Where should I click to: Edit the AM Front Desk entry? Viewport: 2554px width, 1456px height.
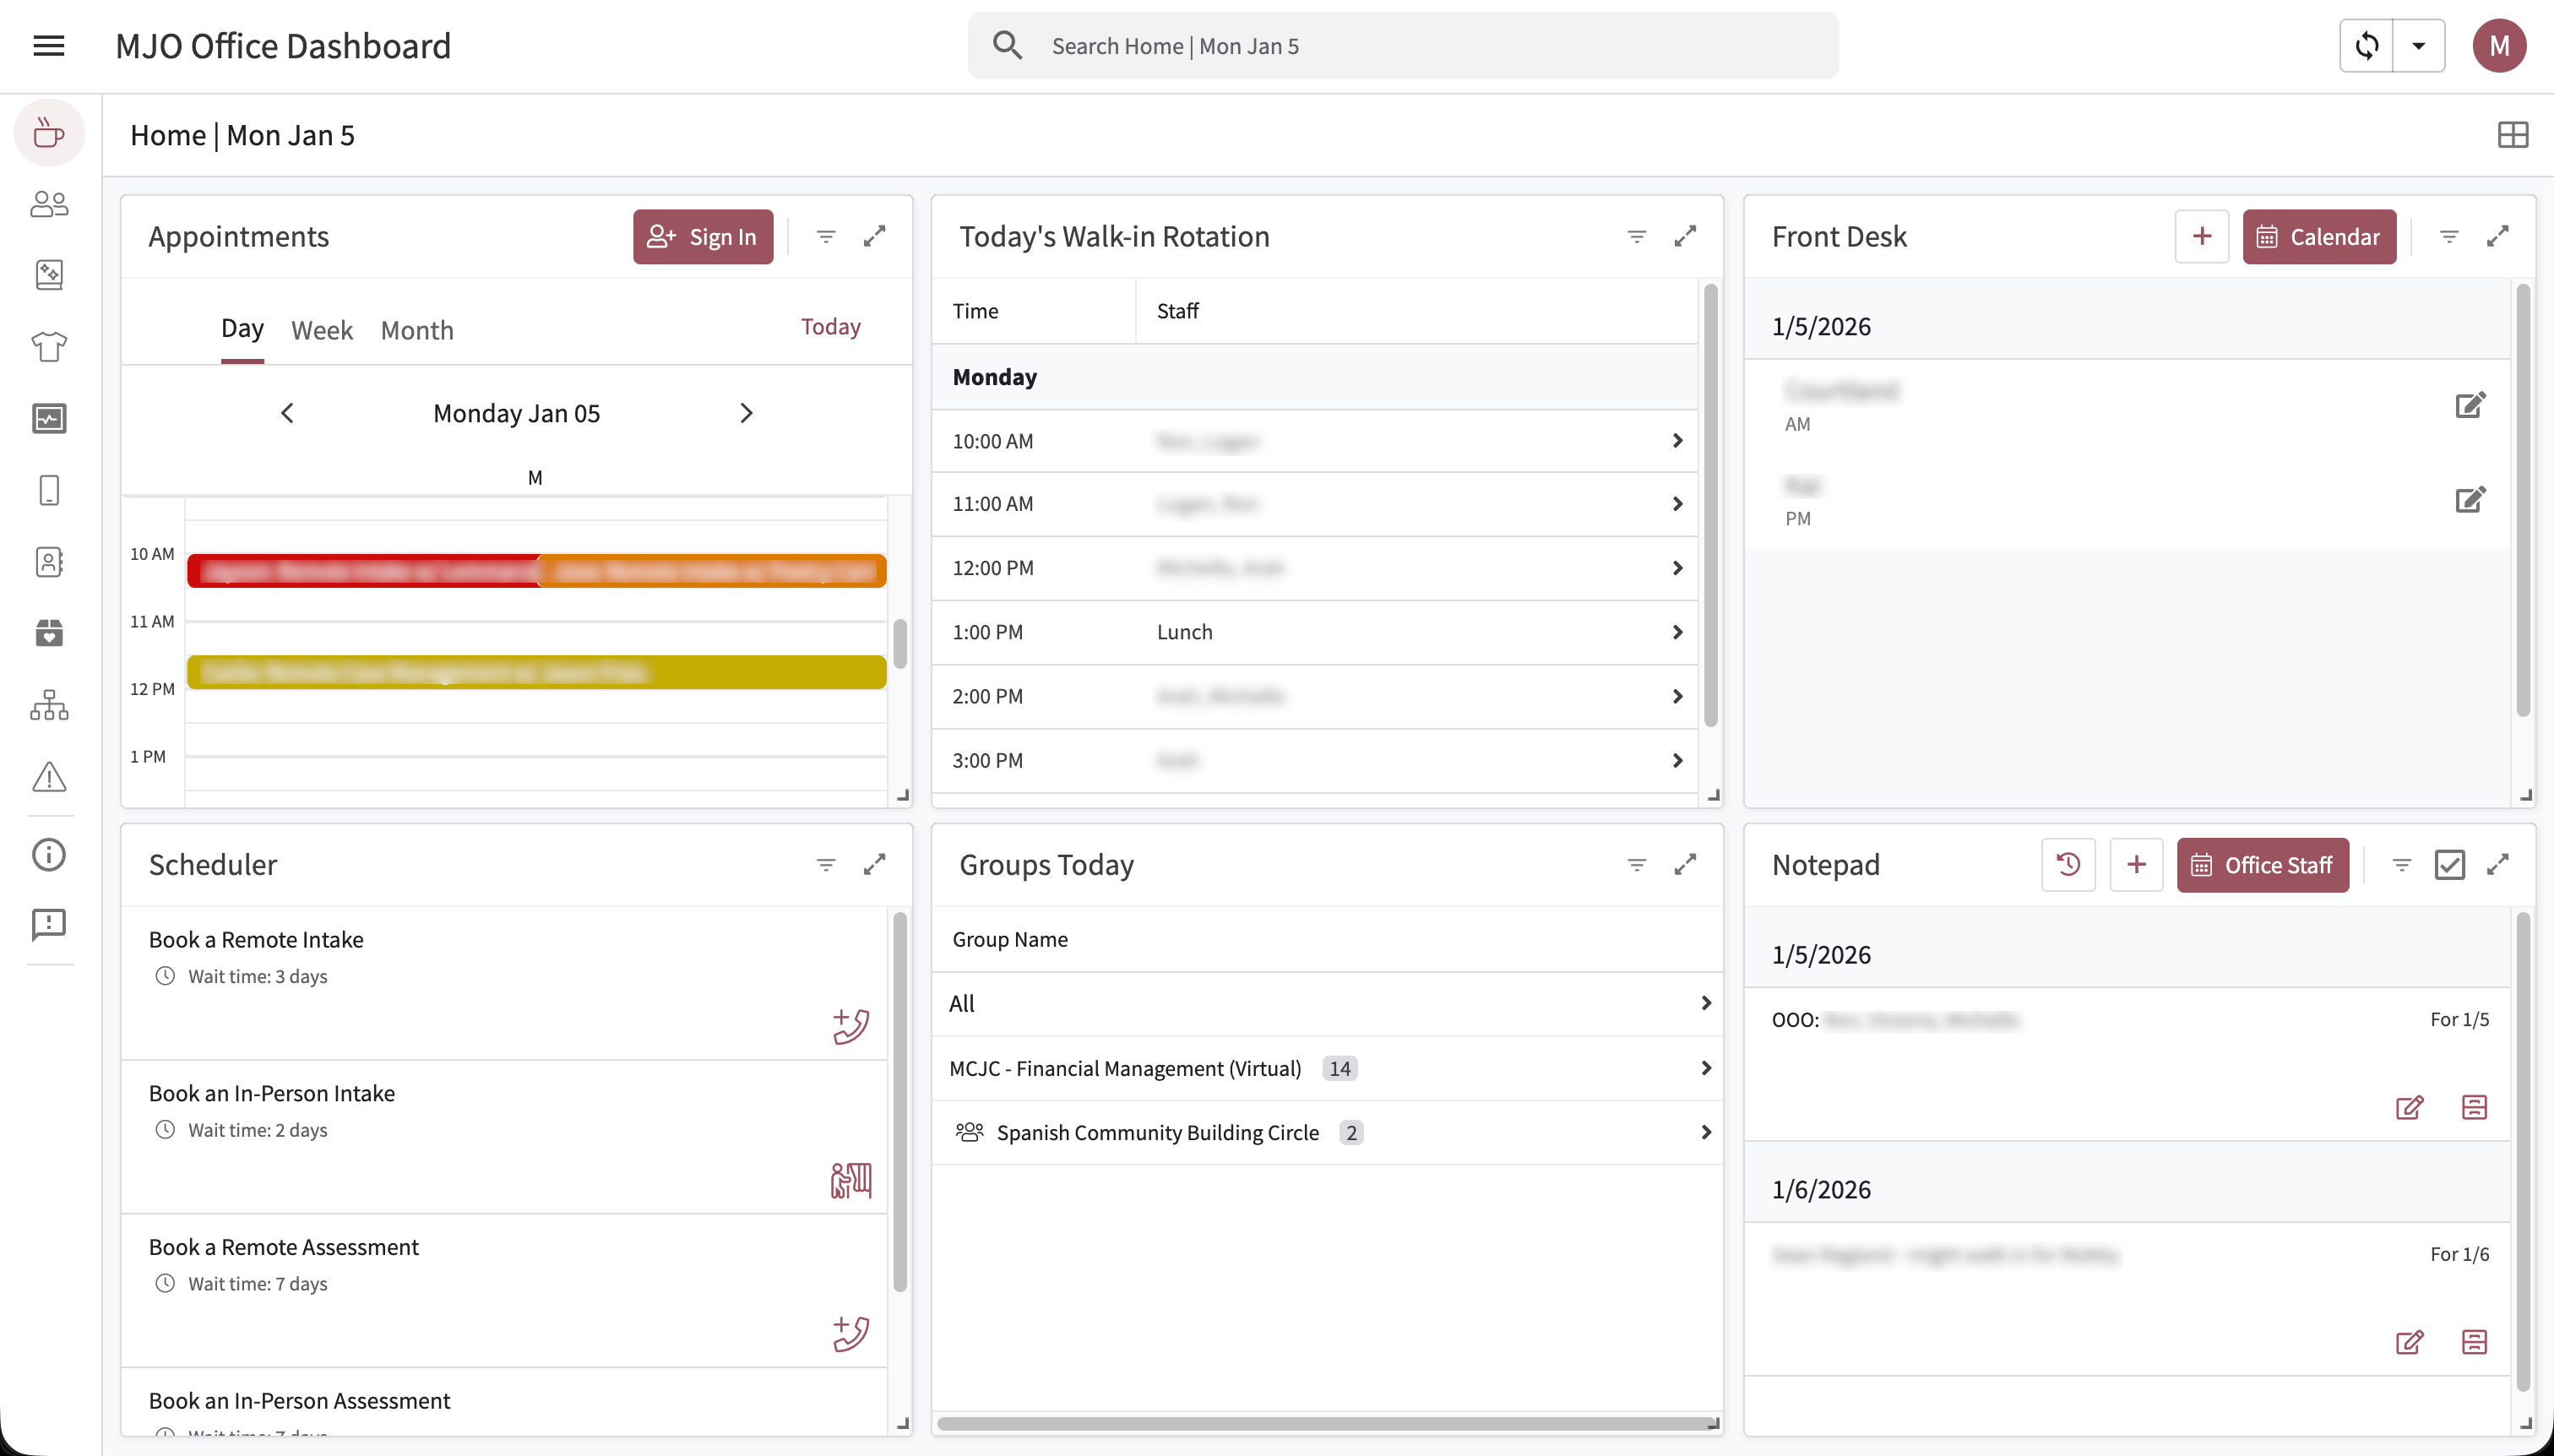point(2469,405)
